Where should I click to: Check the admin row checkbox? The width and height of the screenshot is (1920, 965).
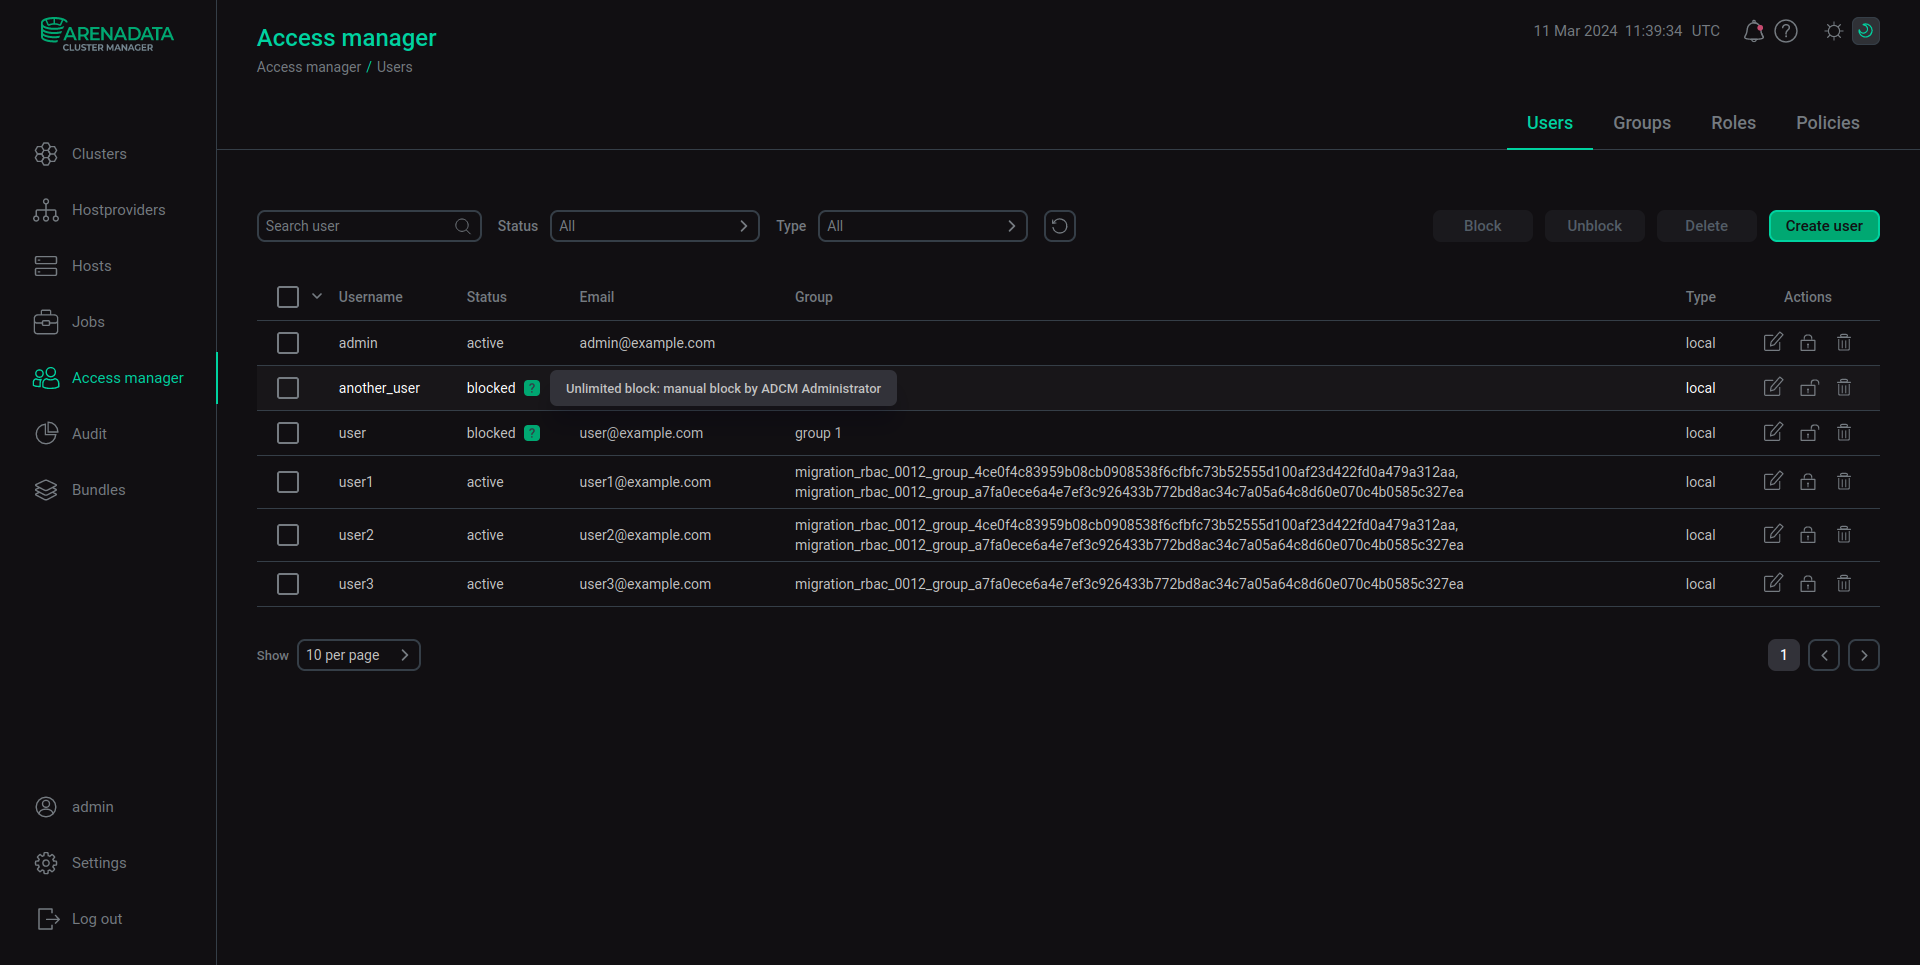(288, 343)
